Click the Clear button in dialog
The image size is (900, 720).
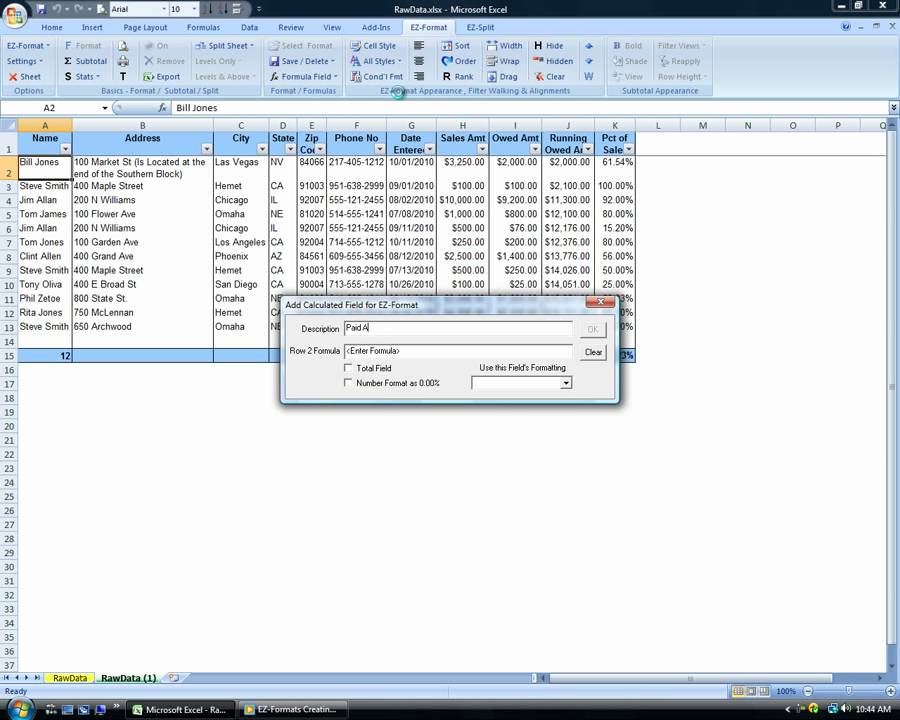593,352
